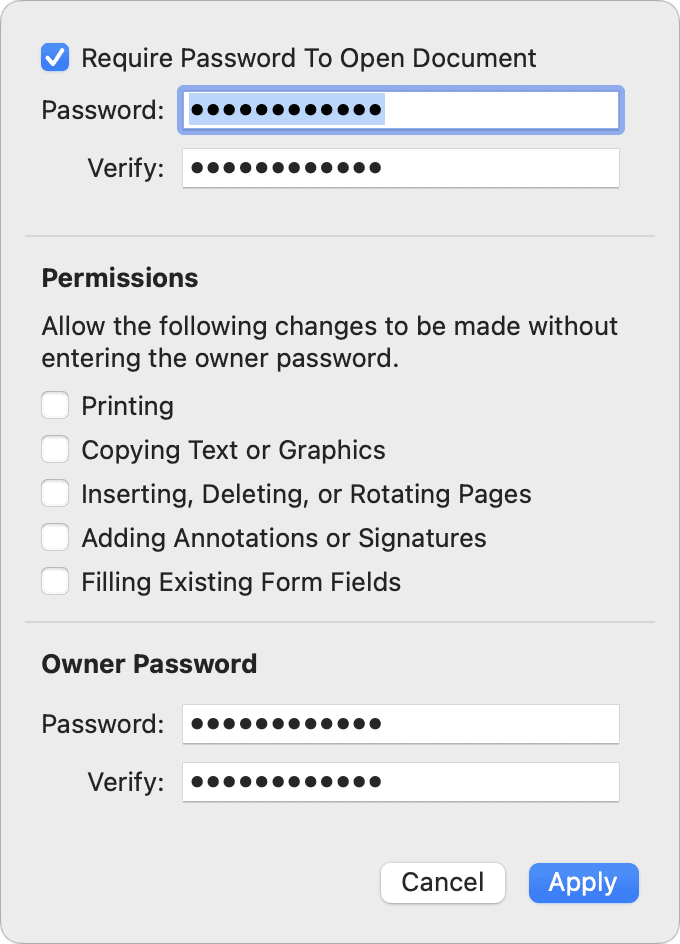This screenshot has width=680, height=944.
Task: Click the "Printing" label text
Action: click(x=127, y=406)
